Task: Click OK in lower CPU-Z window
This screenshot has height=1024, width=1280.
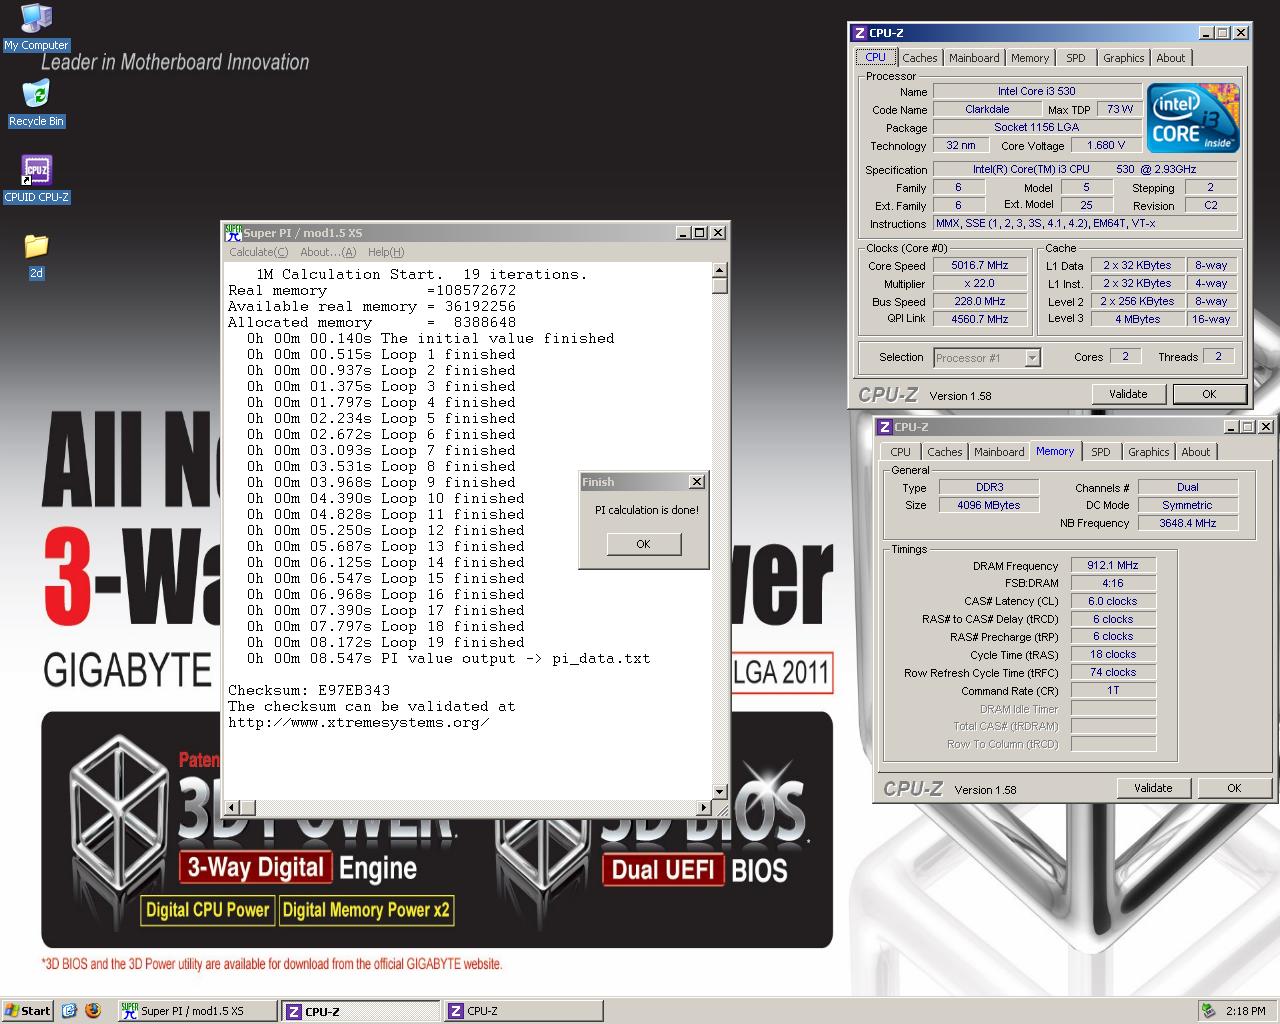Action: 1234,788
